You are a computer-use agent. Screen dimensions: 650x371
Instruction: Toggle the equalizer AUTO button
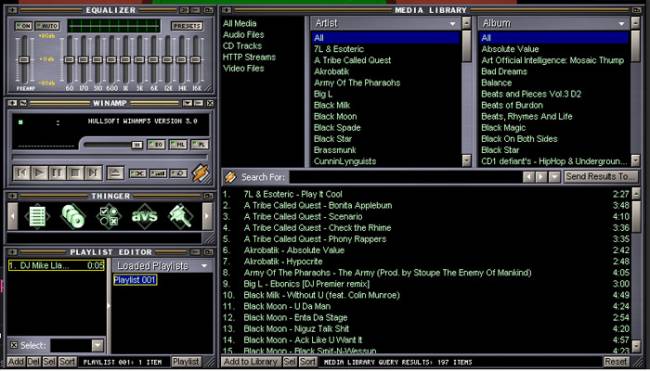click(x=47, y=26)
